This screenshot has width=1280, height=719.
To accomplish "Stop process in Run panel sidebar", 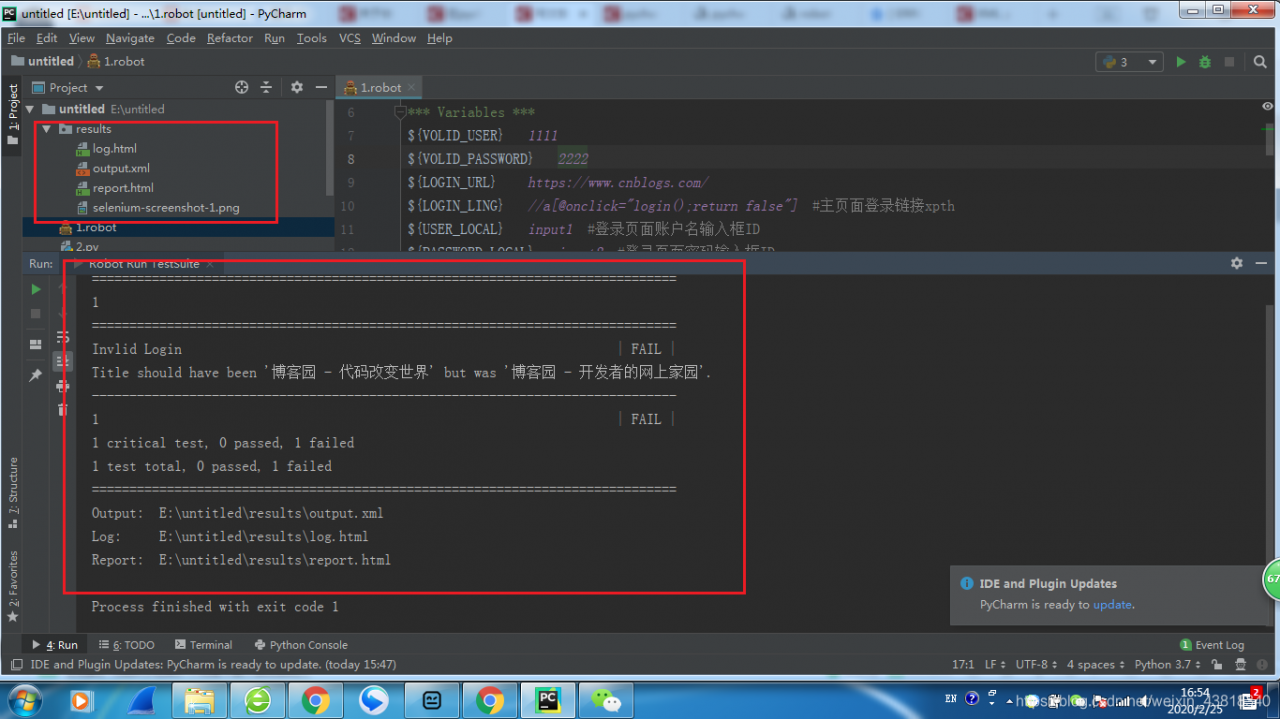I will coord(36,314).
